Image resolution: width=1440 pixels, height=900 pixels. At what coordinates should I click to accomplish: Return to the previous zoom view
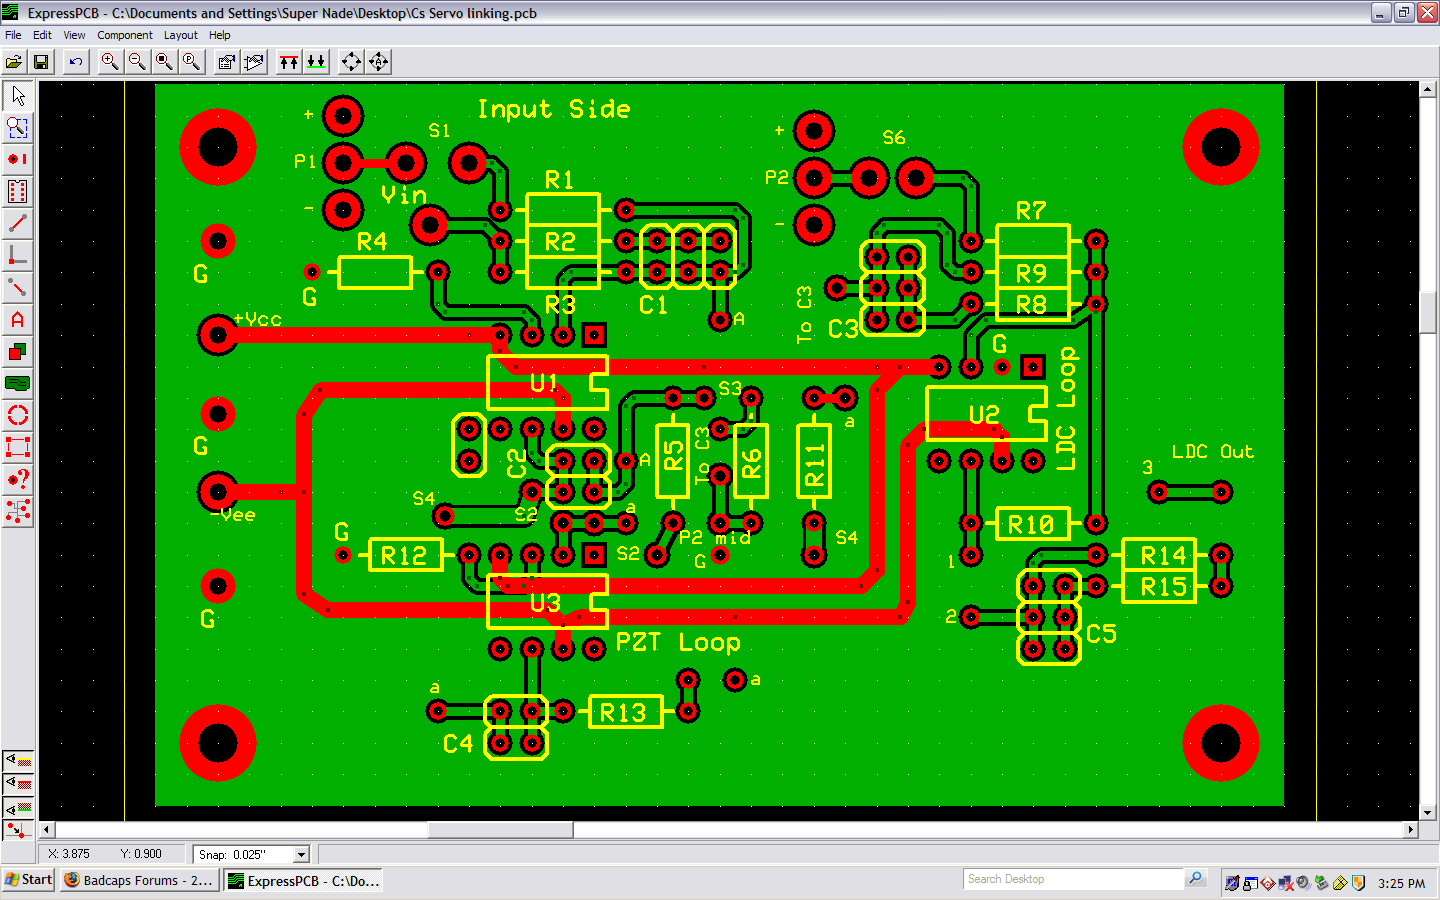click(191, 62)
